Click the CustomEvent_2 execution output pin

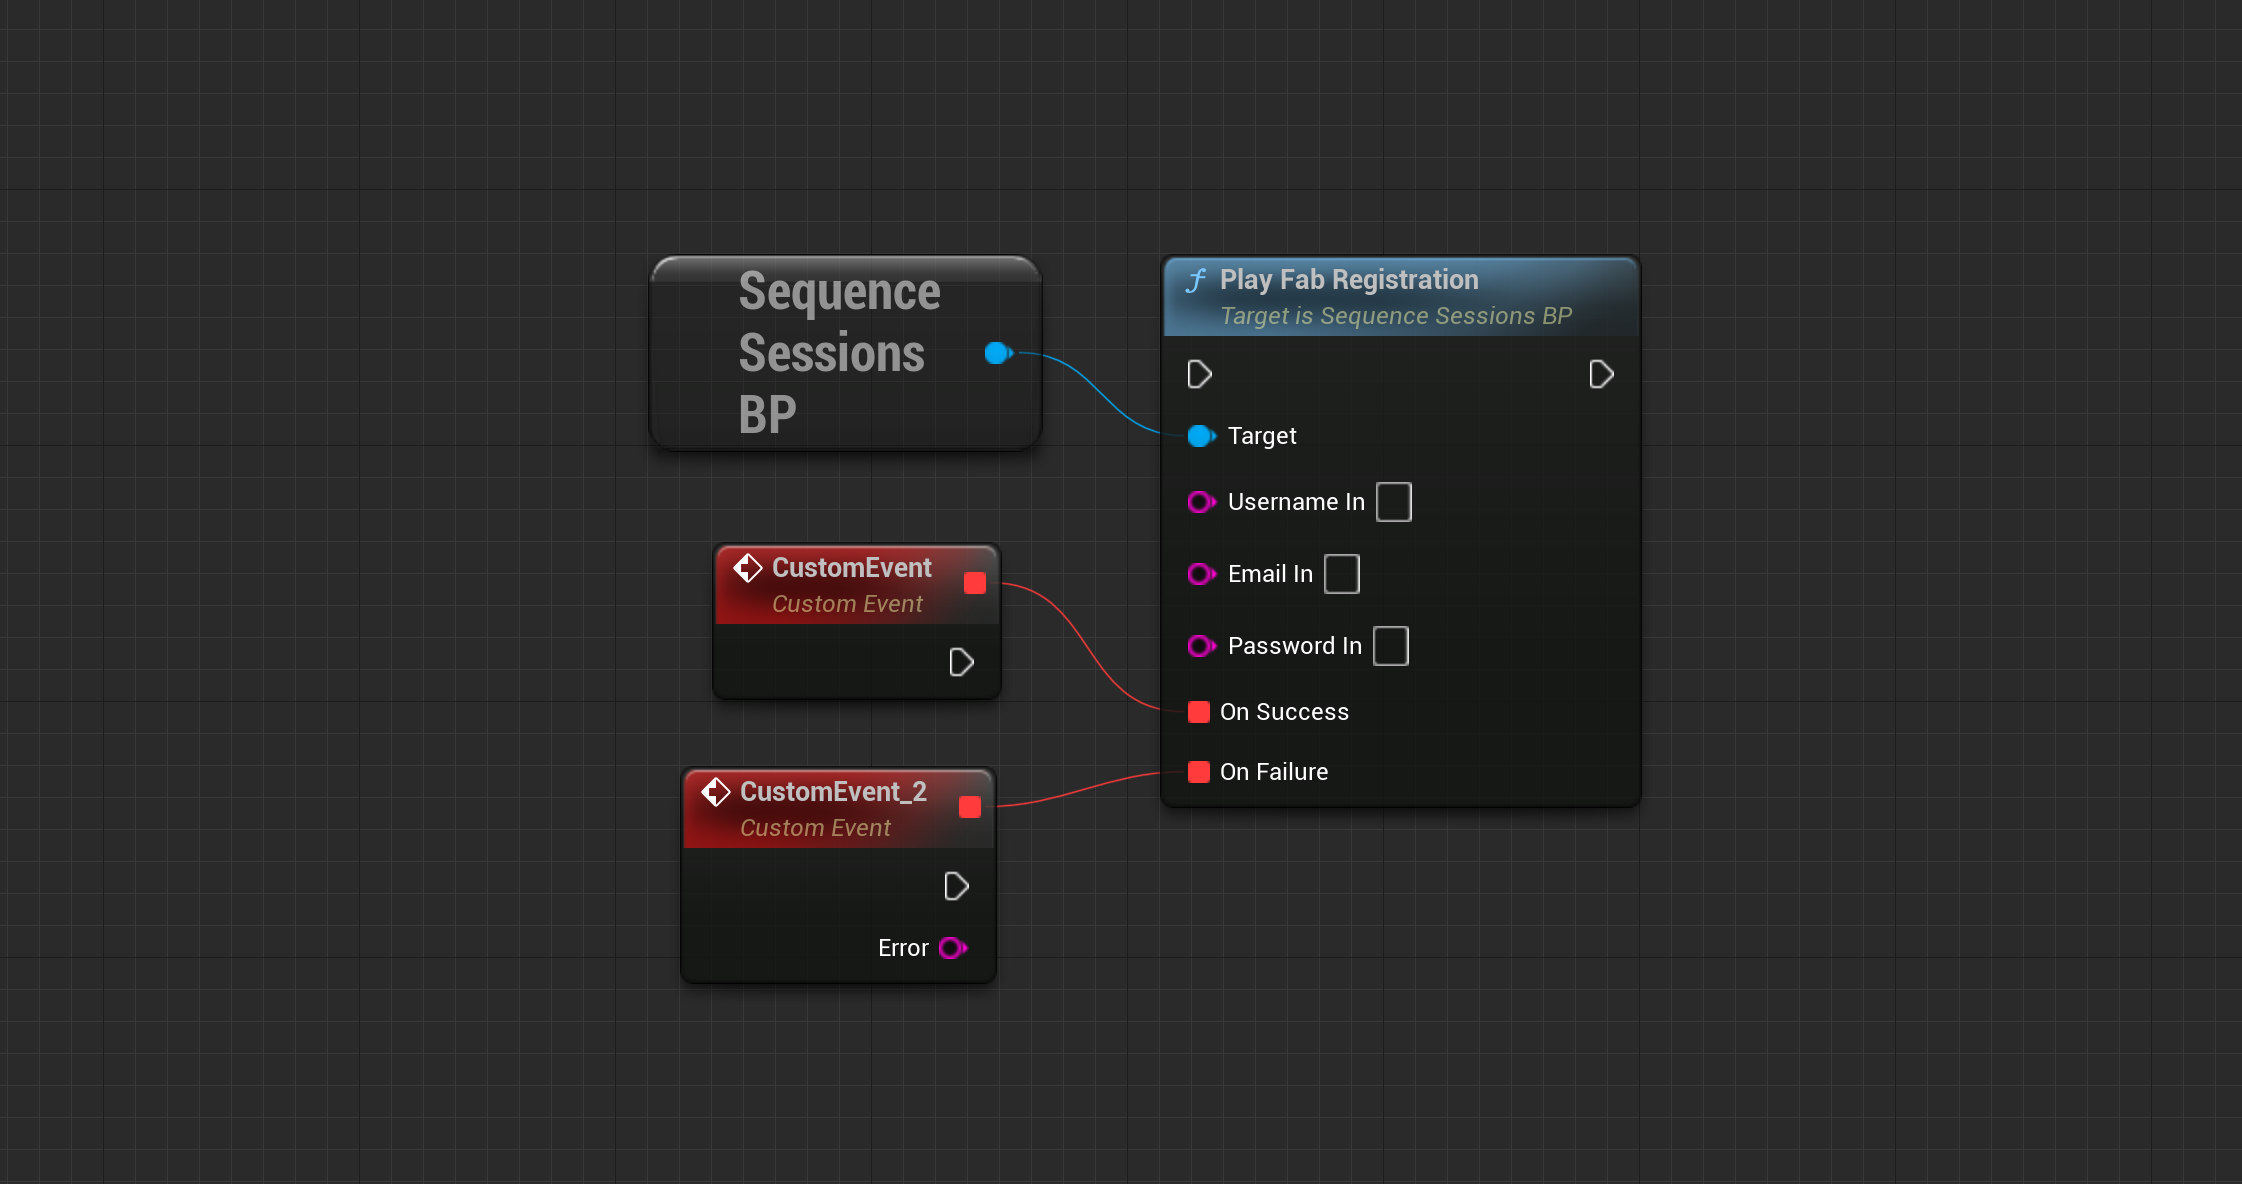956,886
